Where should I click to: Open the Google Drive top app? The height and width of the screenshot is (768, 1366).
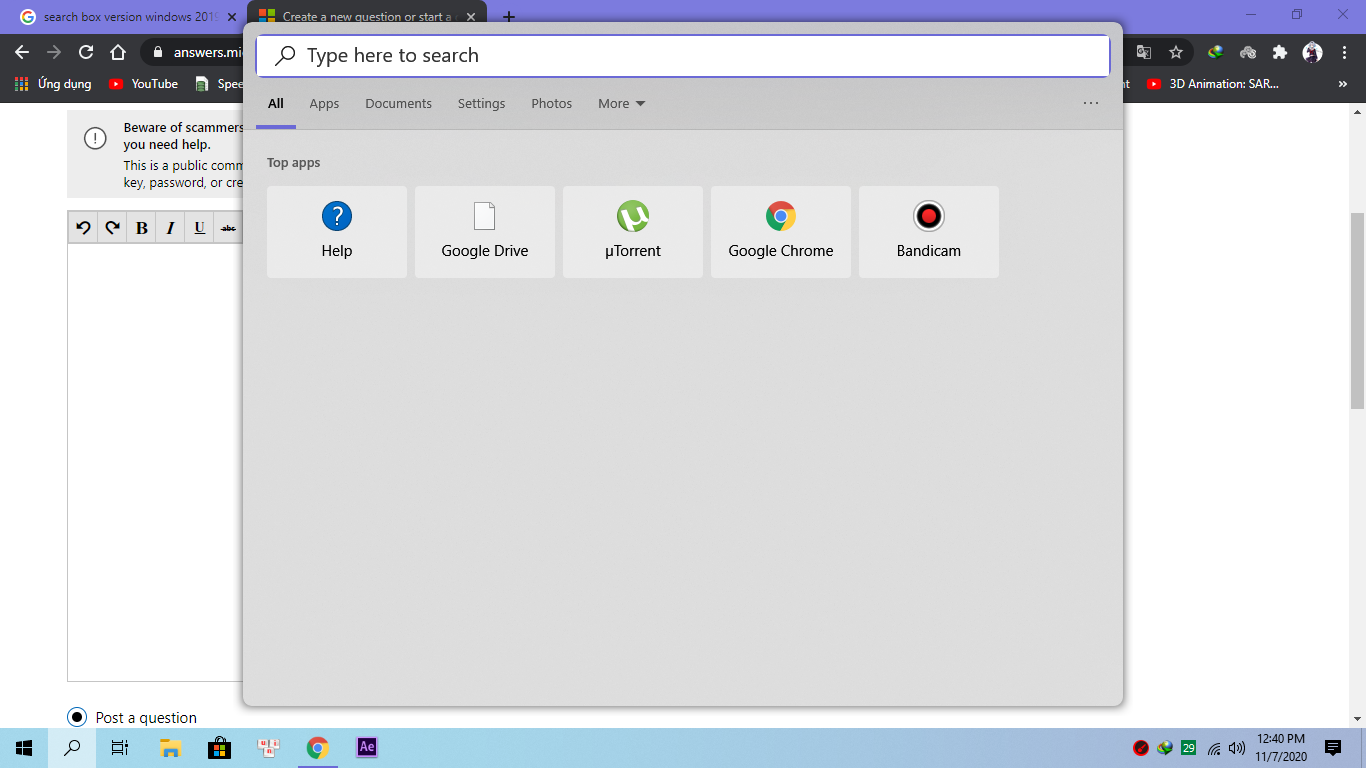tap(485, 232)
